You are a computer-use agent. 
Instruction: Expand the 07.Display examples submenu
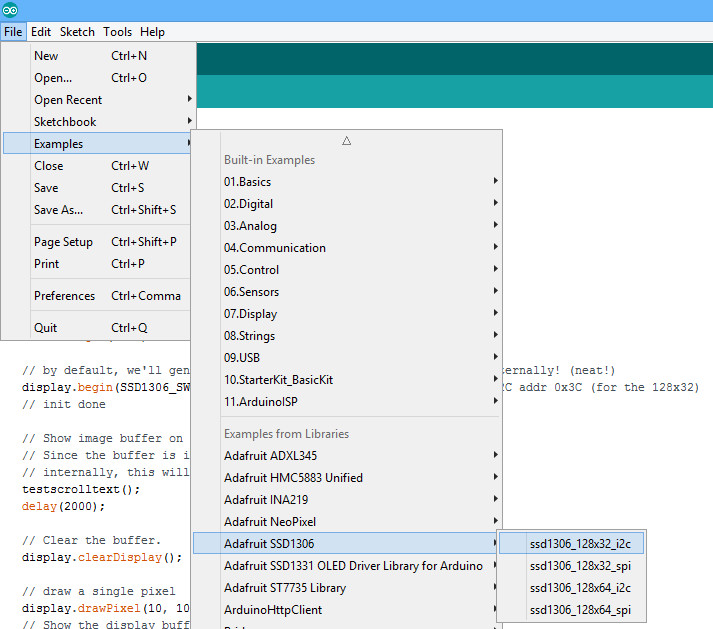click(x=347, y=314)
